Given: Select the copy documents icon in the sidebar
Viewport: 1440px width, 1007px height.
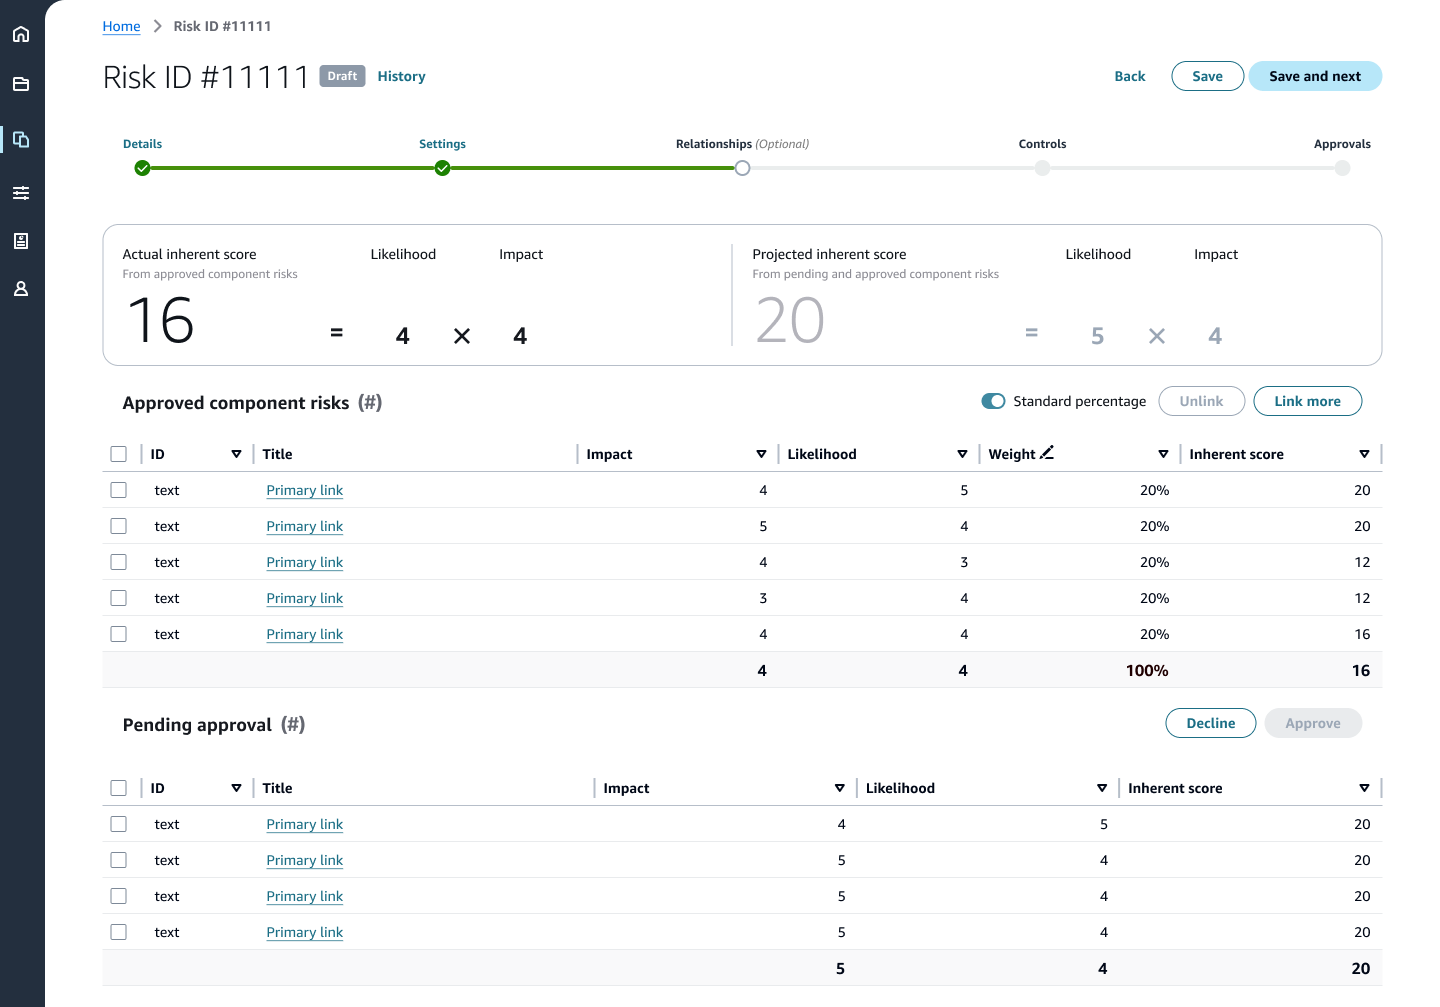Looking at the screenshot, I should 21,139.
